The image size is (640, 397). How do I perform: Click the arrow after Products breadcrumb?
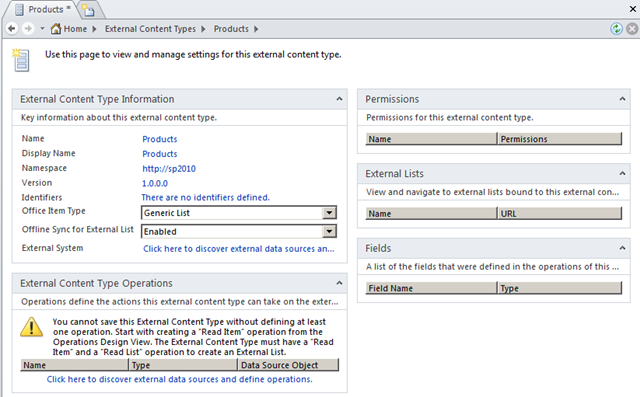point(256,29)
